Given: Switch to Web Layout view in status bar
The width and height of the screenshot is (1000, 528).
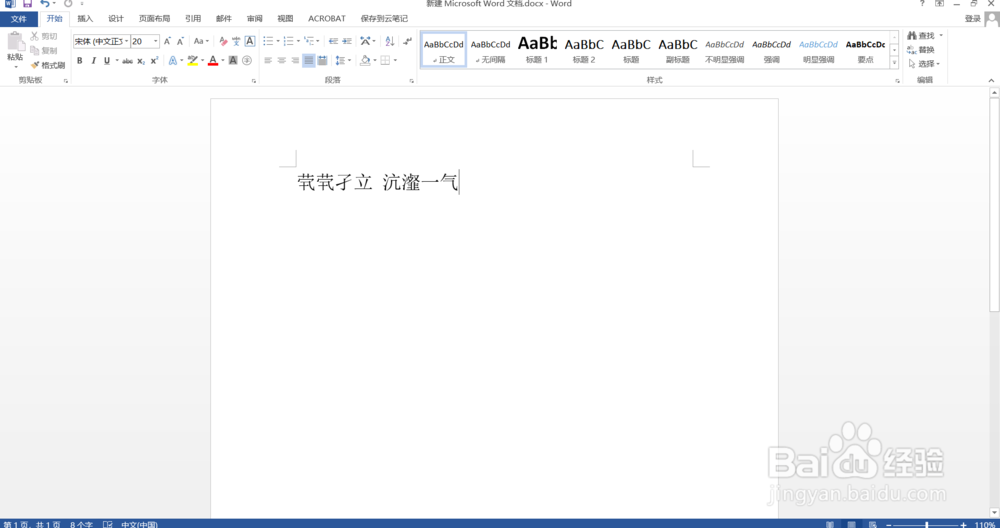Looking at the screenshot, I should click(872, 524).
